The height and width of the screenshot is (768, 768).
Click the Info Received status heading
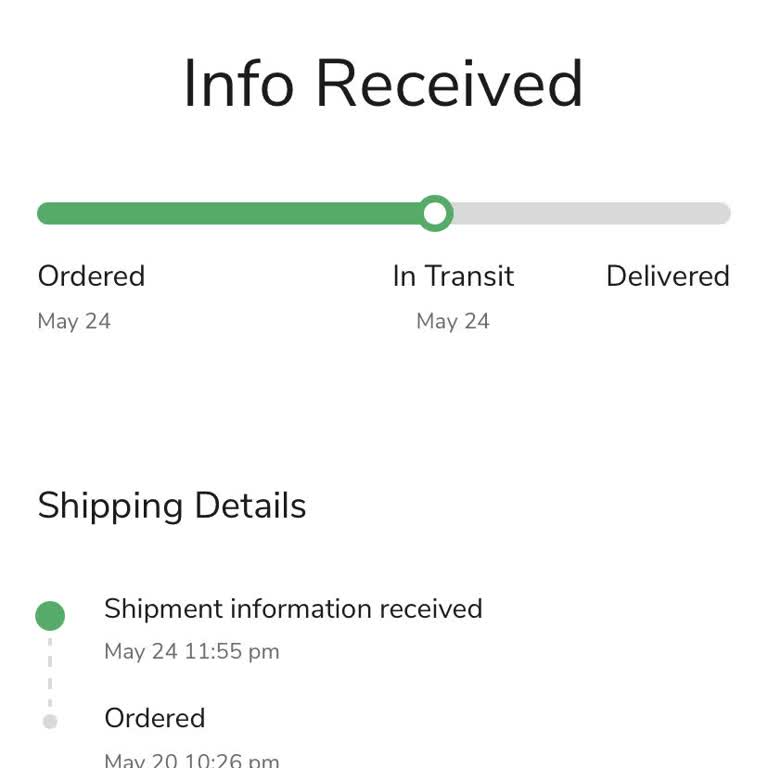383,84
